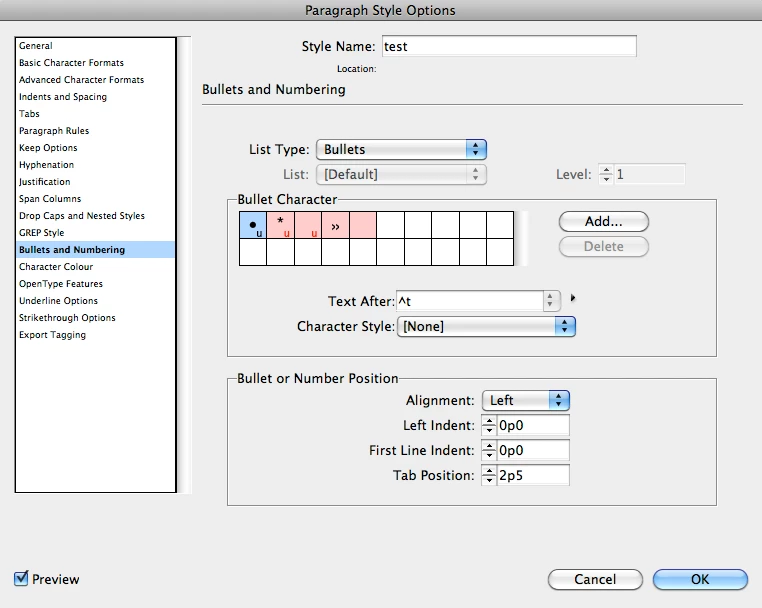
Task: Open the Keep Options category
Action: tap(95, 148)
